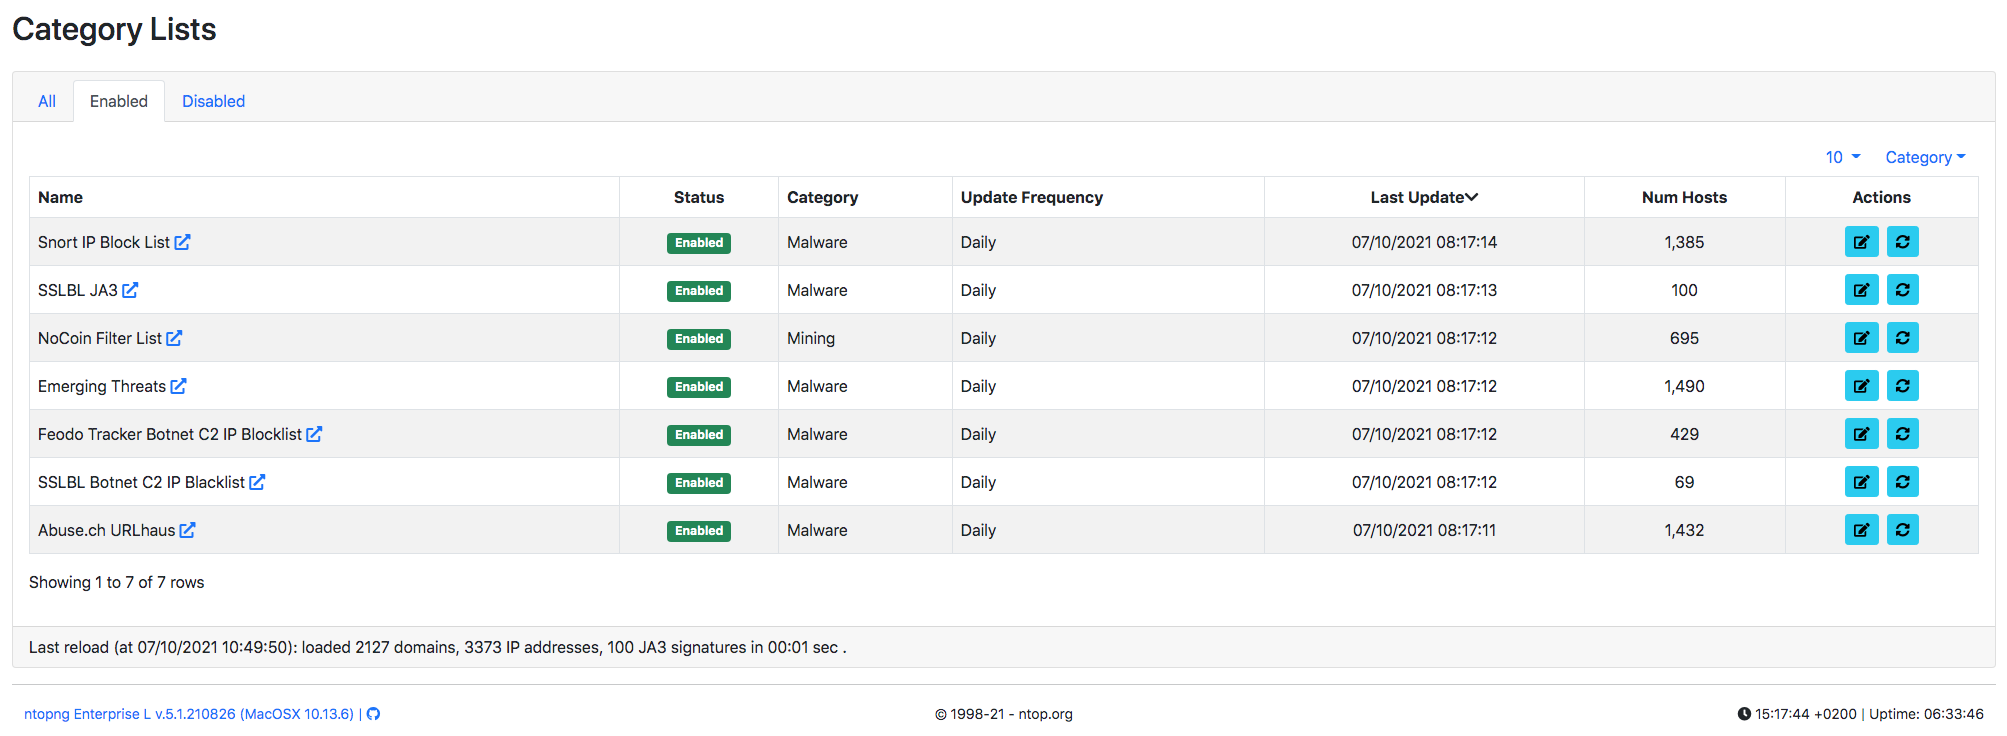Switch to the Disabled tab
This screenshot has height=736, width=2007.
(x=213, y=101)
